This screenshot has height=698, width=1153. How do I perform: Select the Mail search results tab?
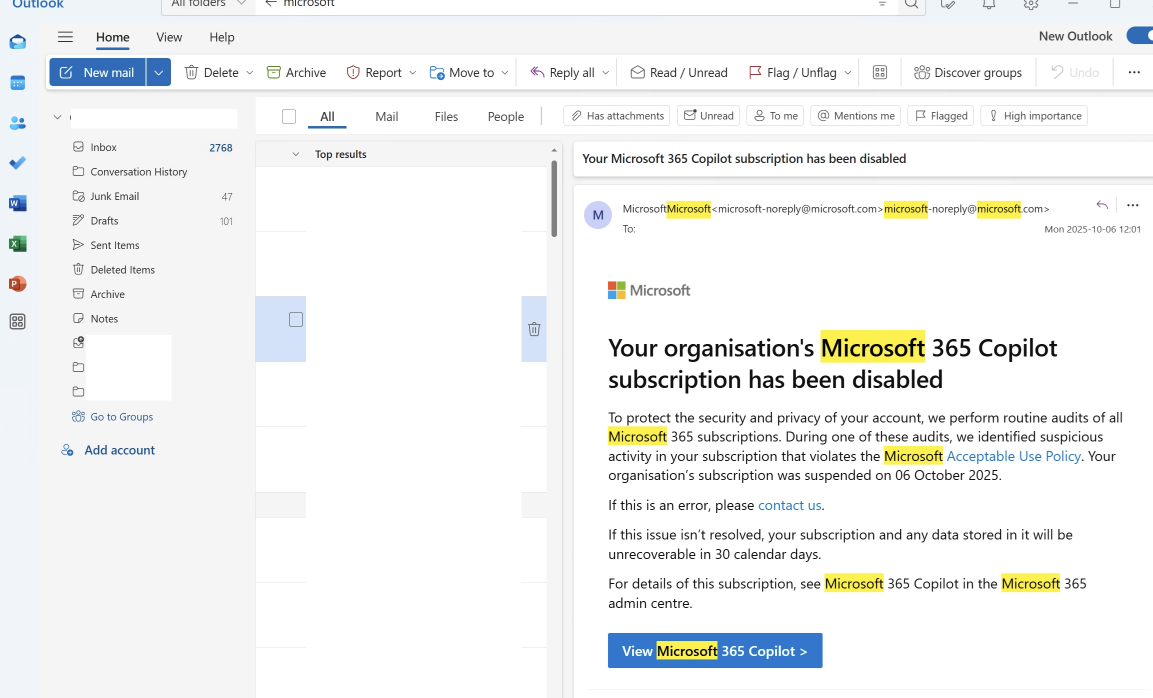387,116
